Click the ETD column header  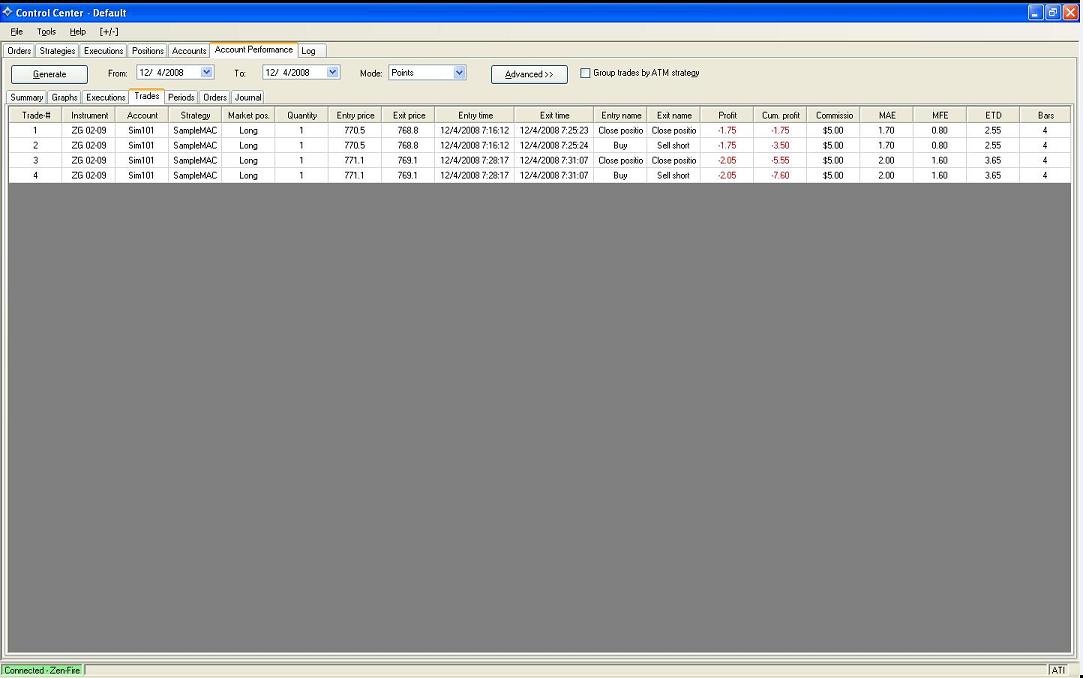(993, 115)
